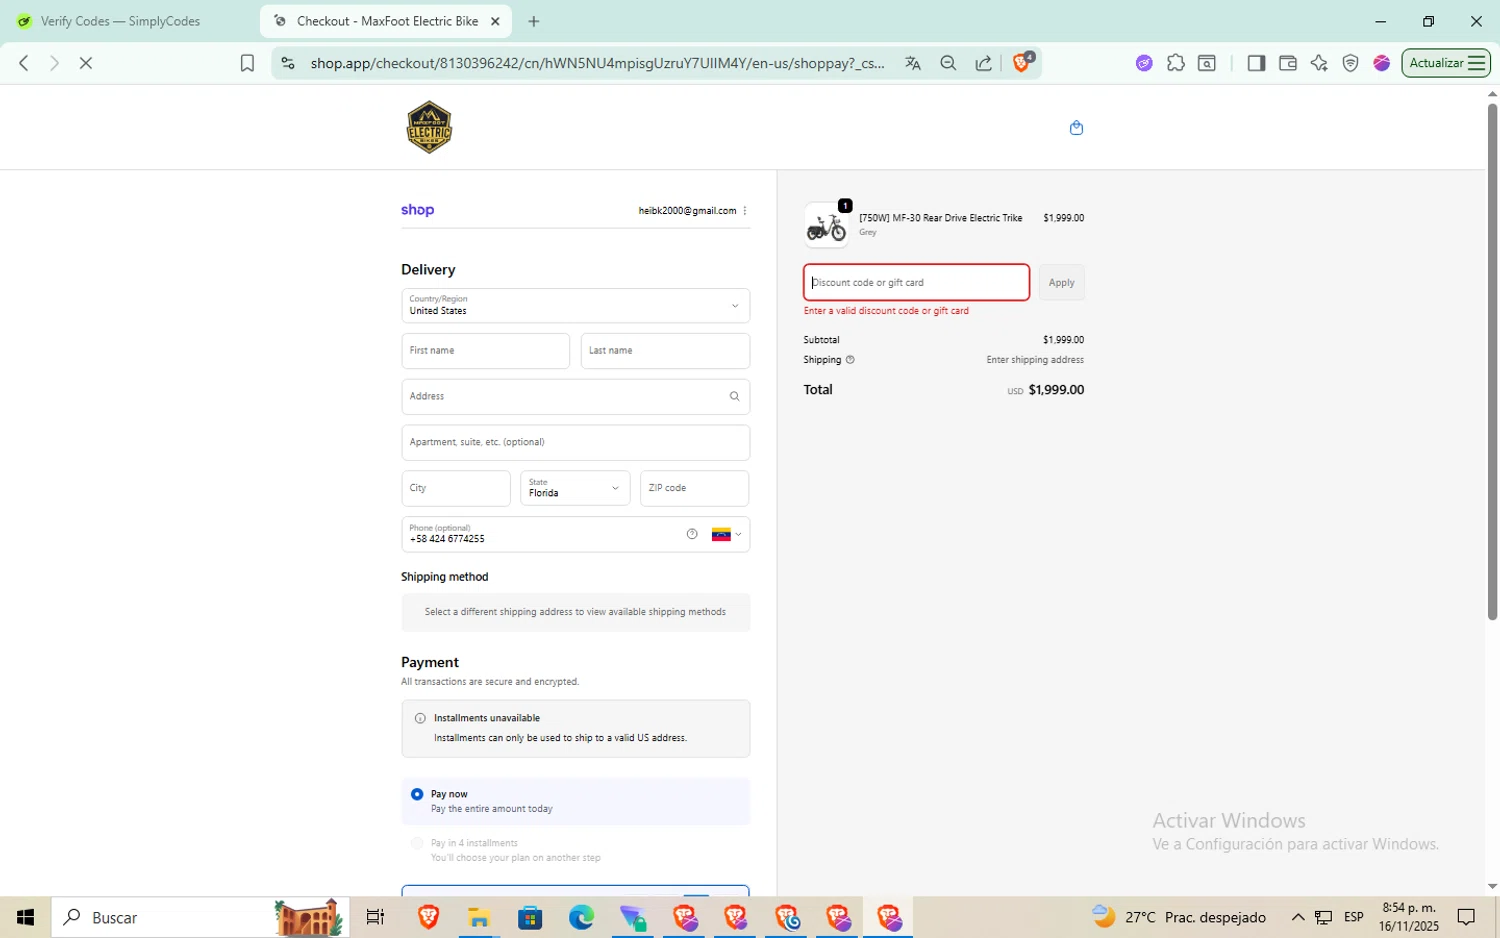1500x938 pixels.
Task: Click the City field
Action: (456, 488)
